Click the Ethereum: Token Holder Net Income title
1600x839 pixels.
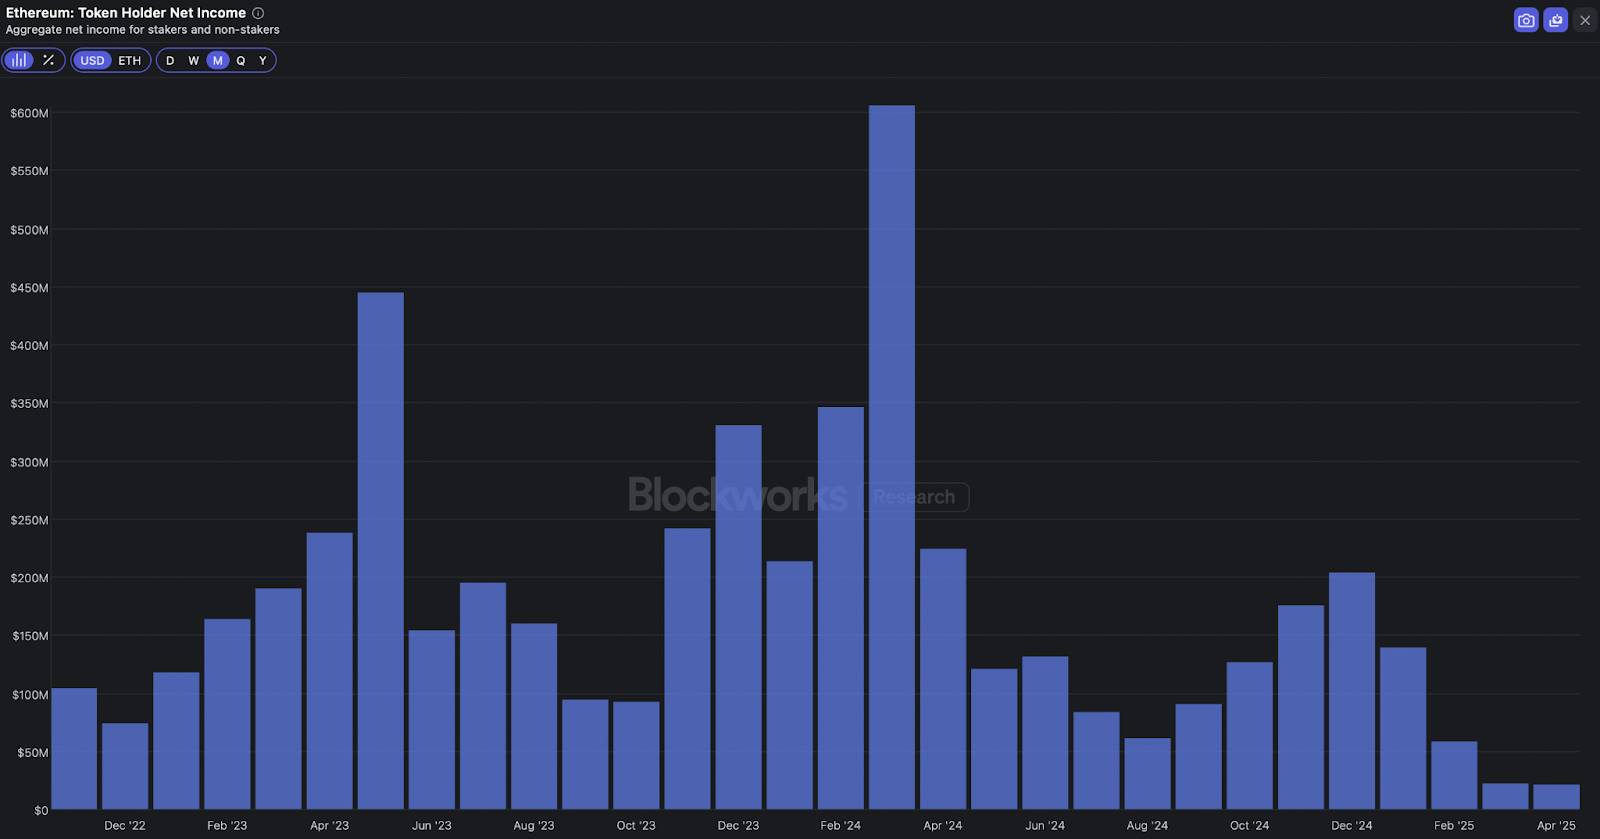tap(126, 13)
